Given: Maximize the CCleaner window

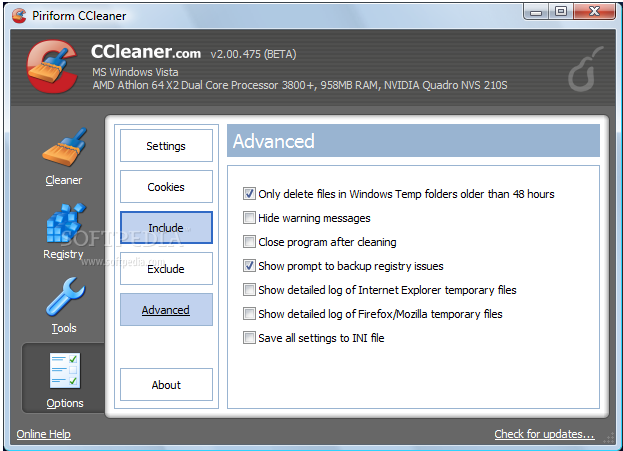Looking at the screenshot, I should [x=561, y=12].
